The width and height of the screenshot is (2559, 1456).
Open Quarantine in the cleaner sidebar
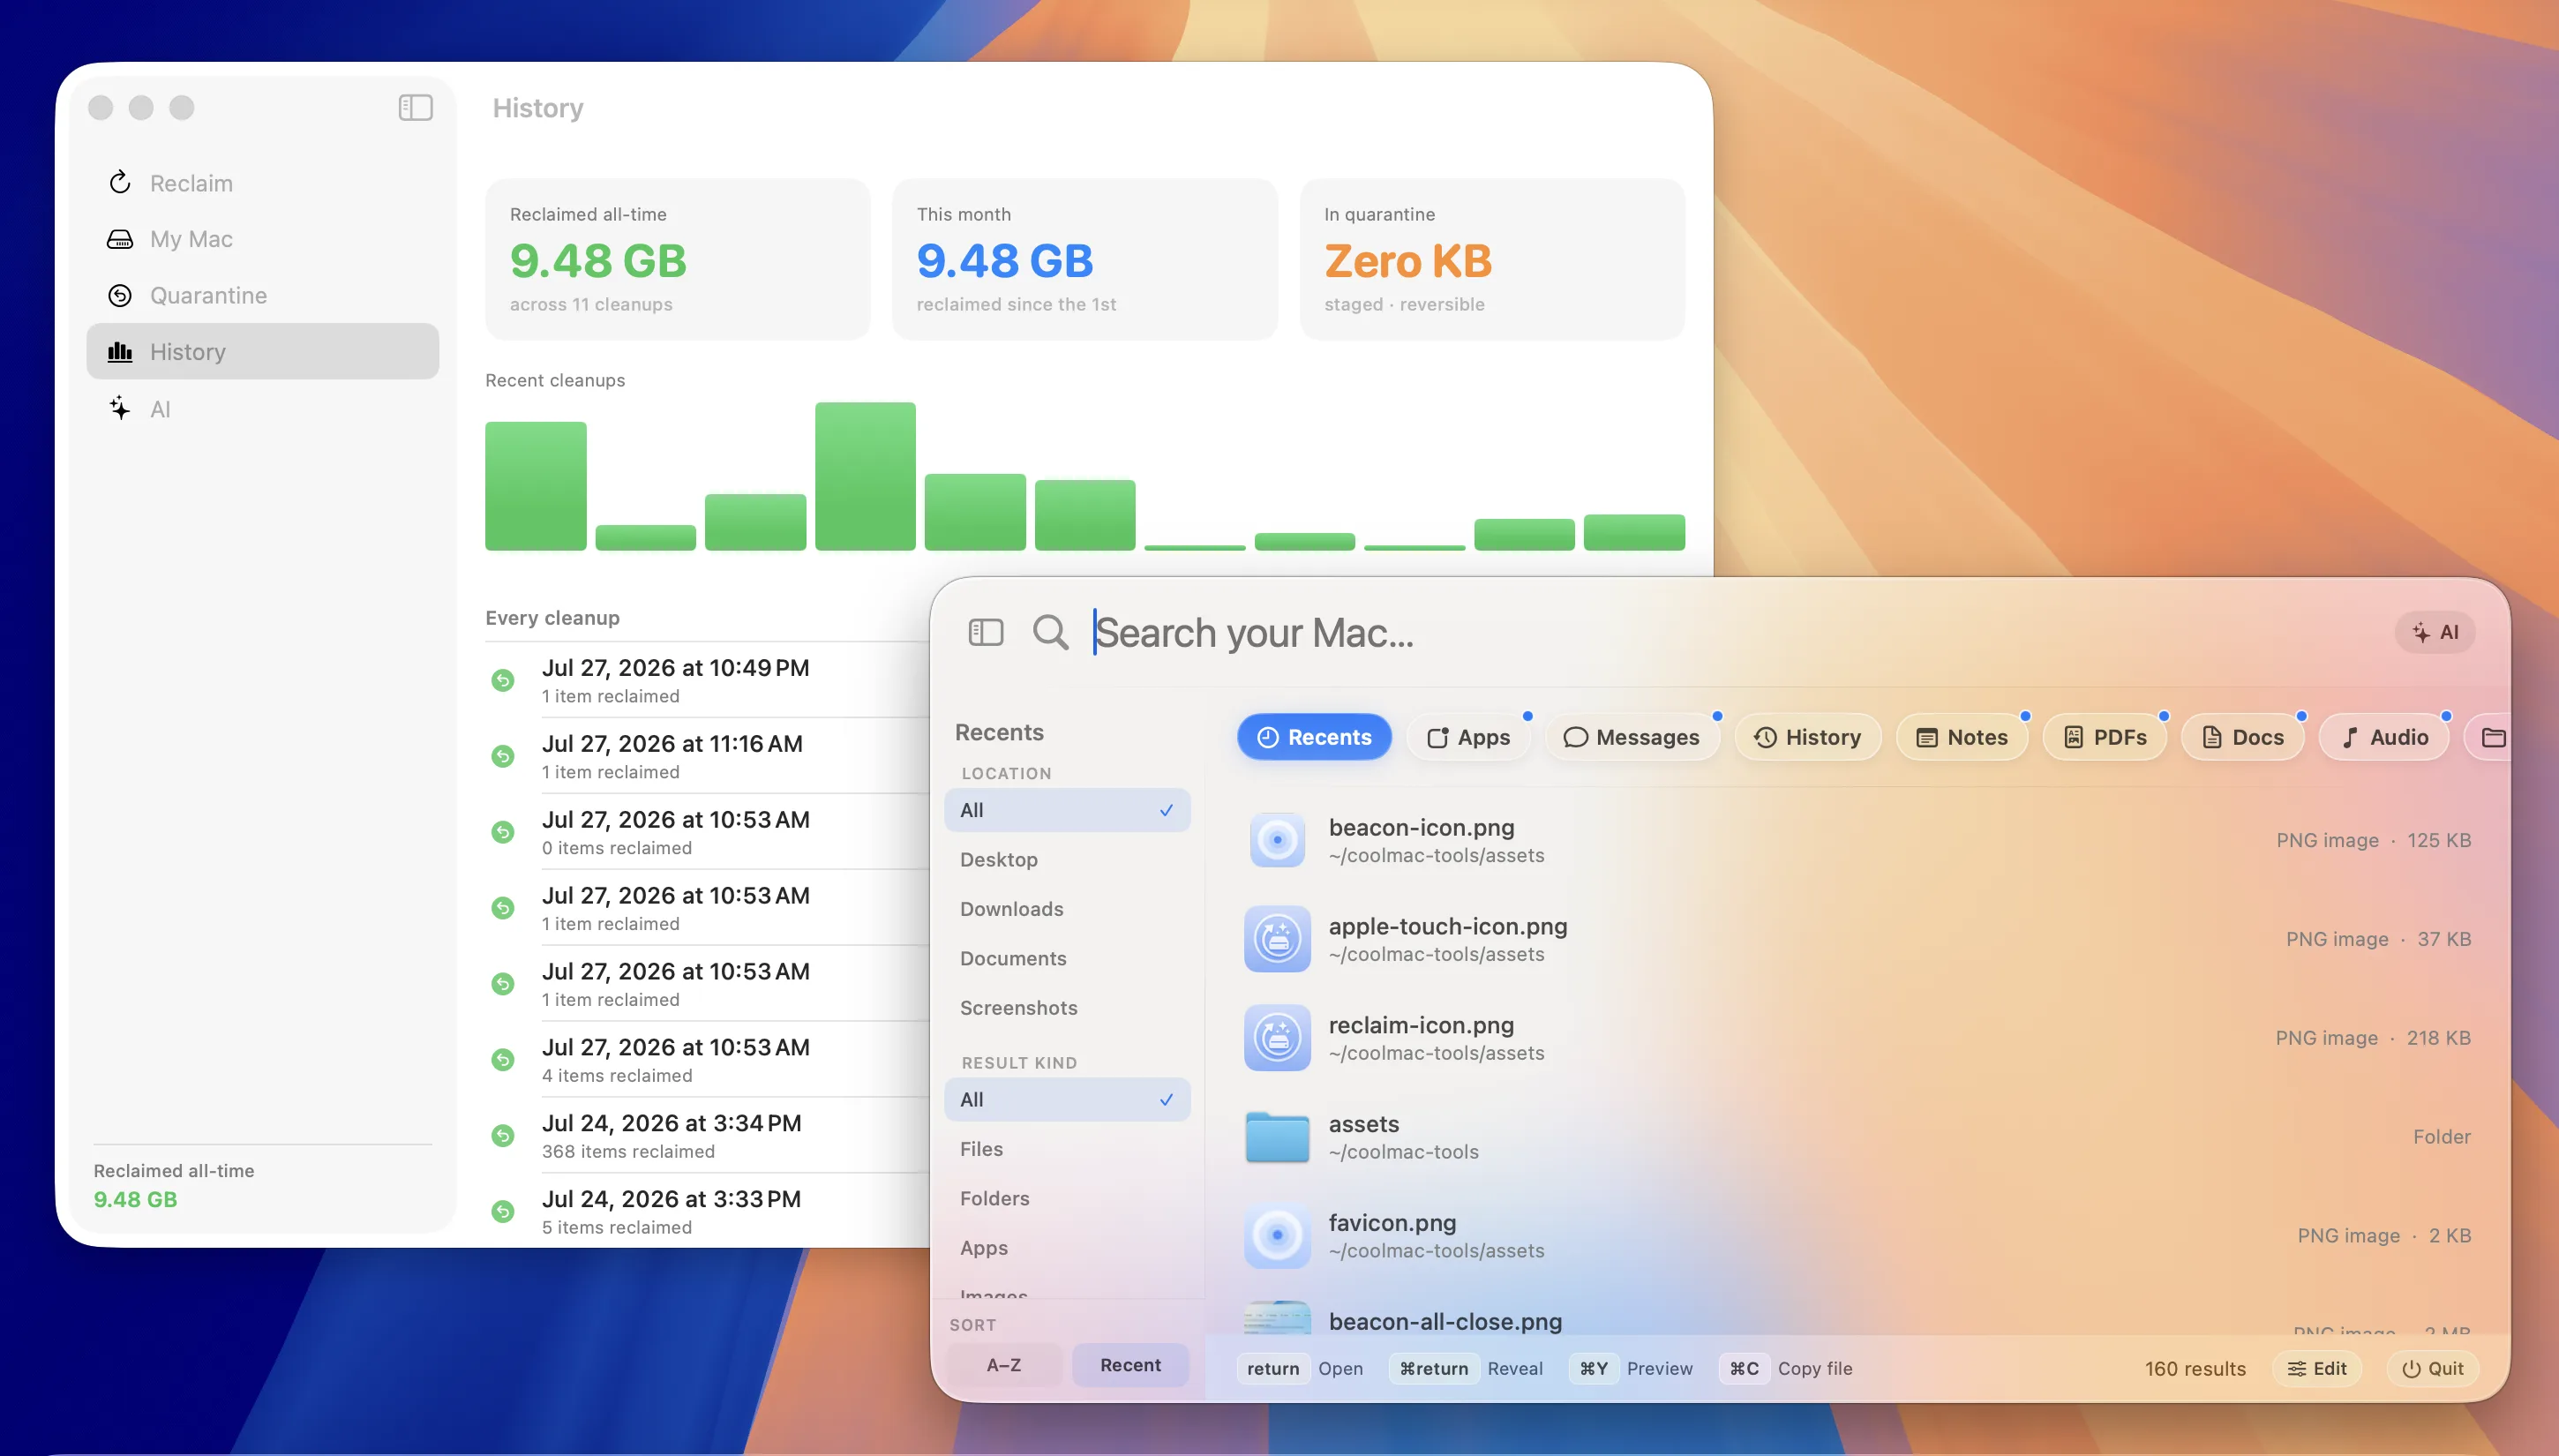263,295
